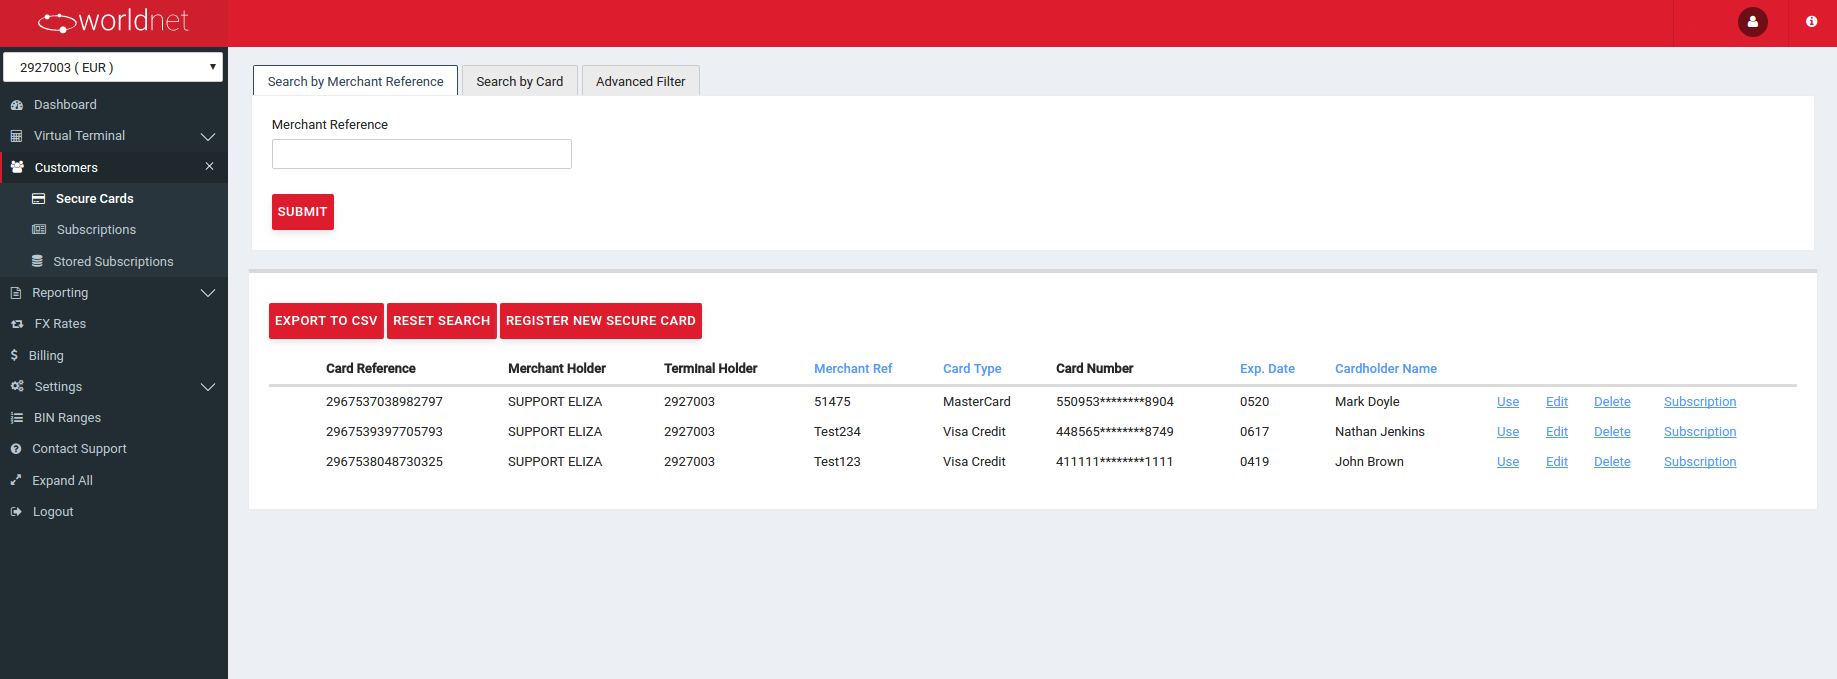Open Stored Subscriptions submenu item
This screenshot has width=1837, height=679.
pyautogui.click(x=113, y=262)
